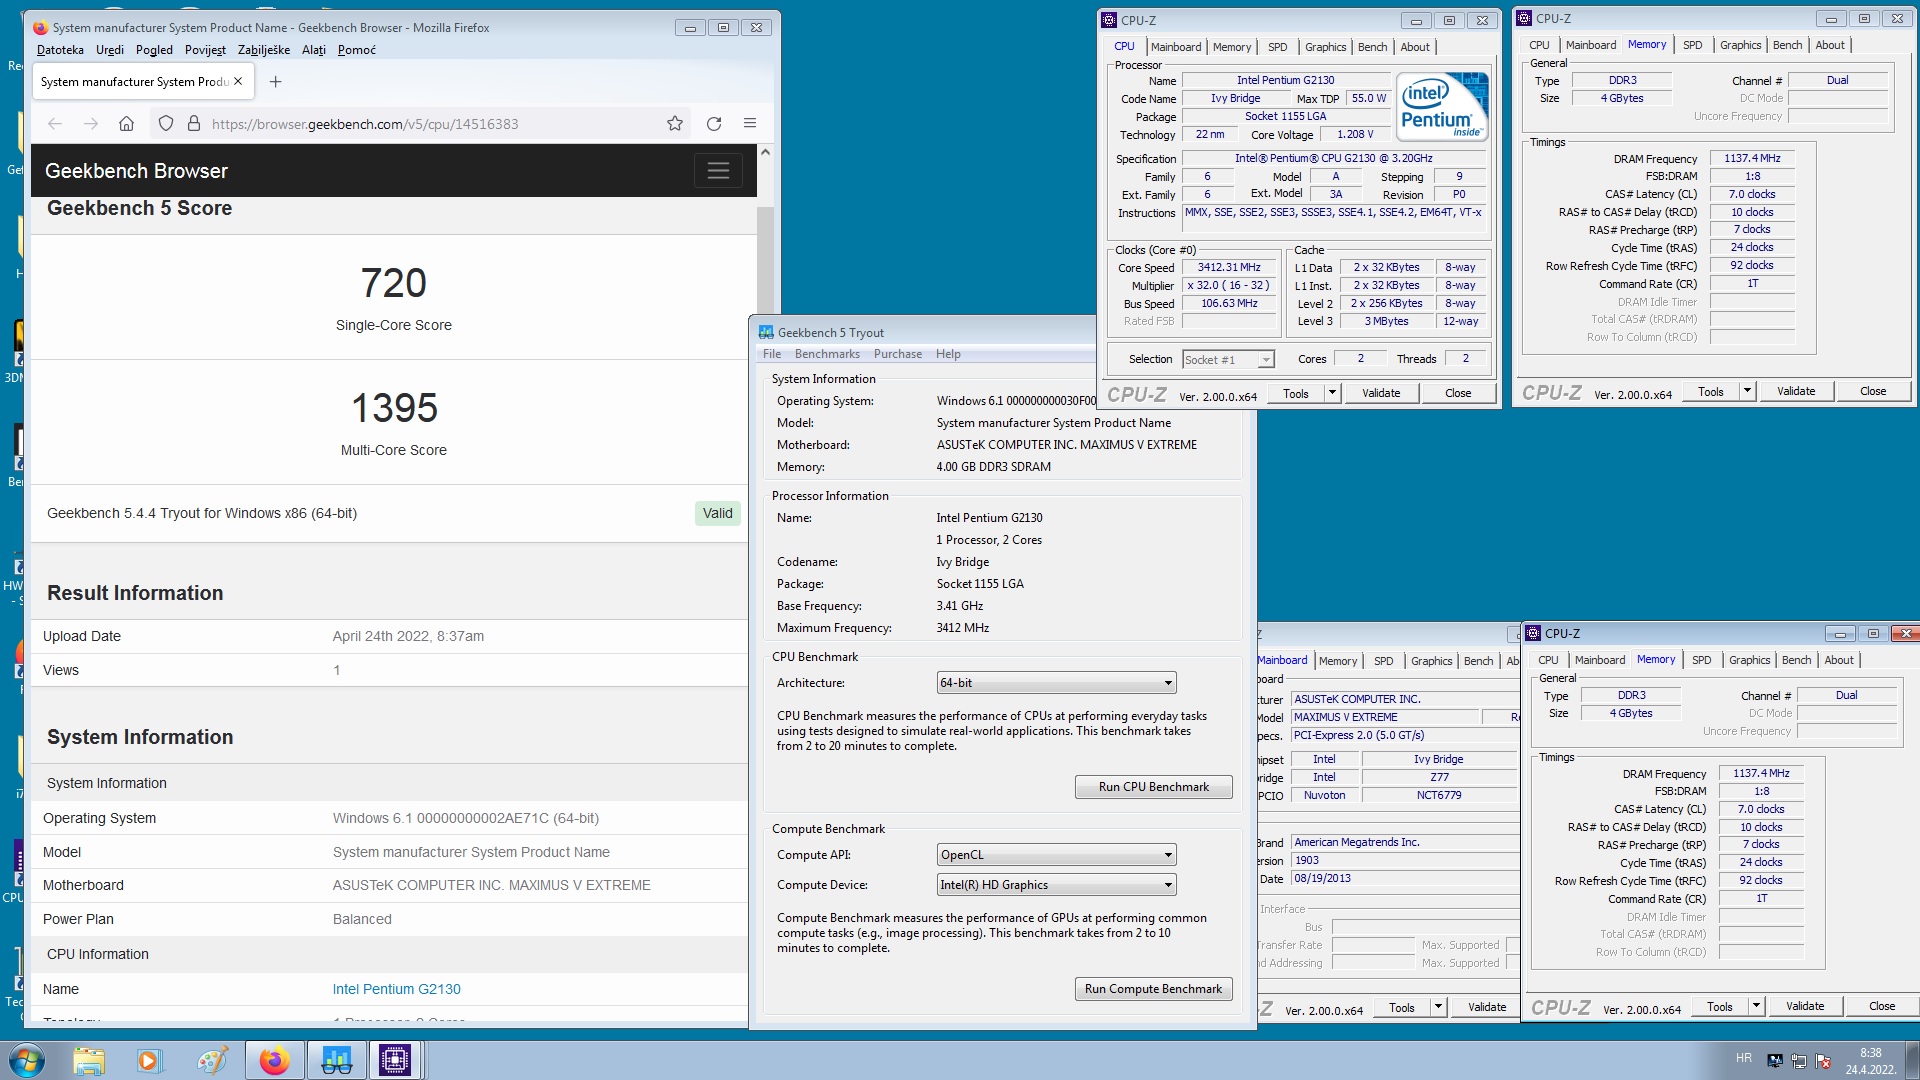1920x1080 pixels.
Task: Open the Benchmarks menu in Geekbench
Action: 827,354
